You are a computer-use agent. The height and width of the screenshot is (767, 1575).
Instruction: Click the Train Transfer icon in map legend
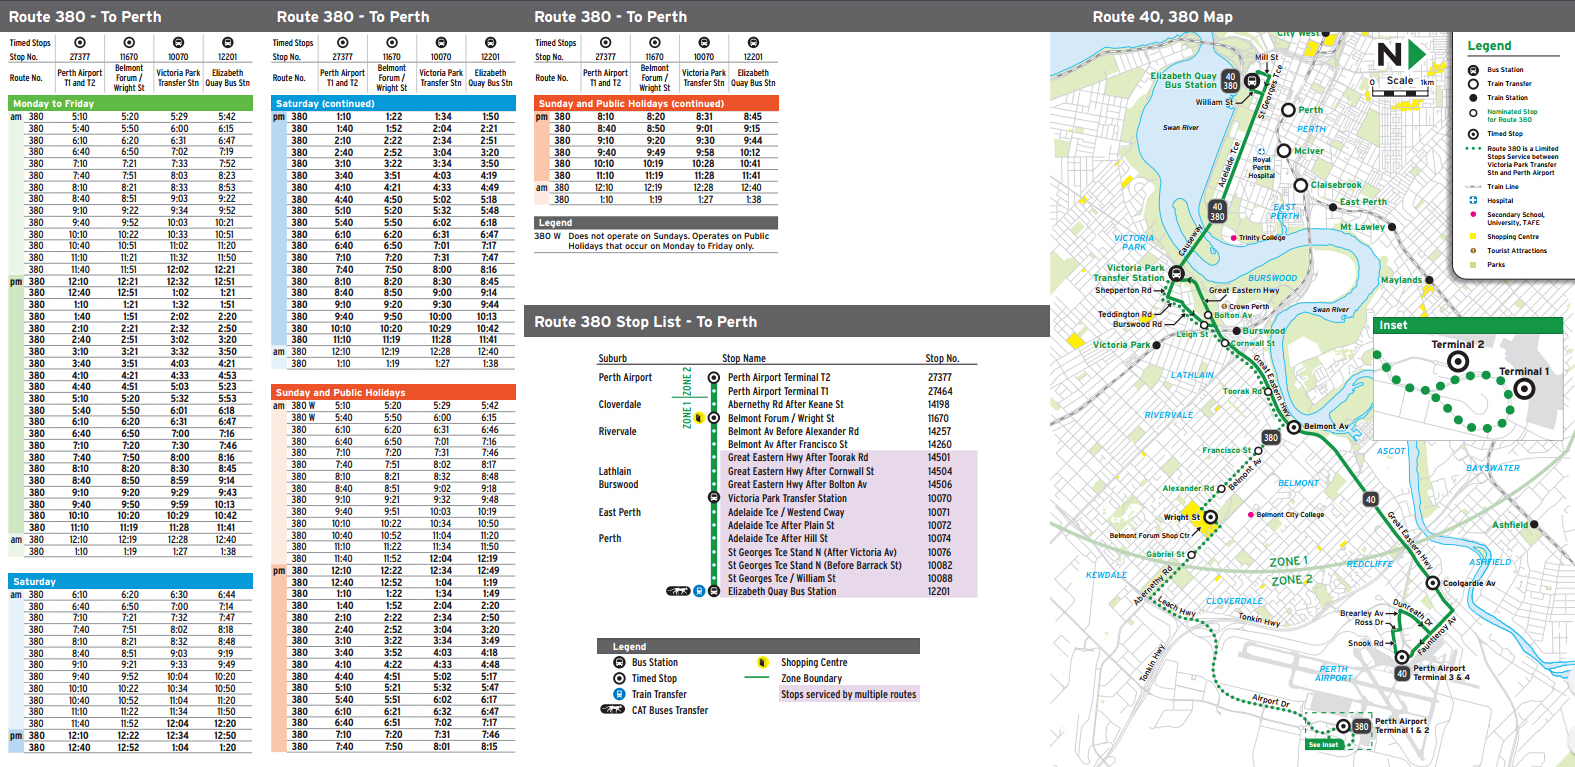point(1473,84)
